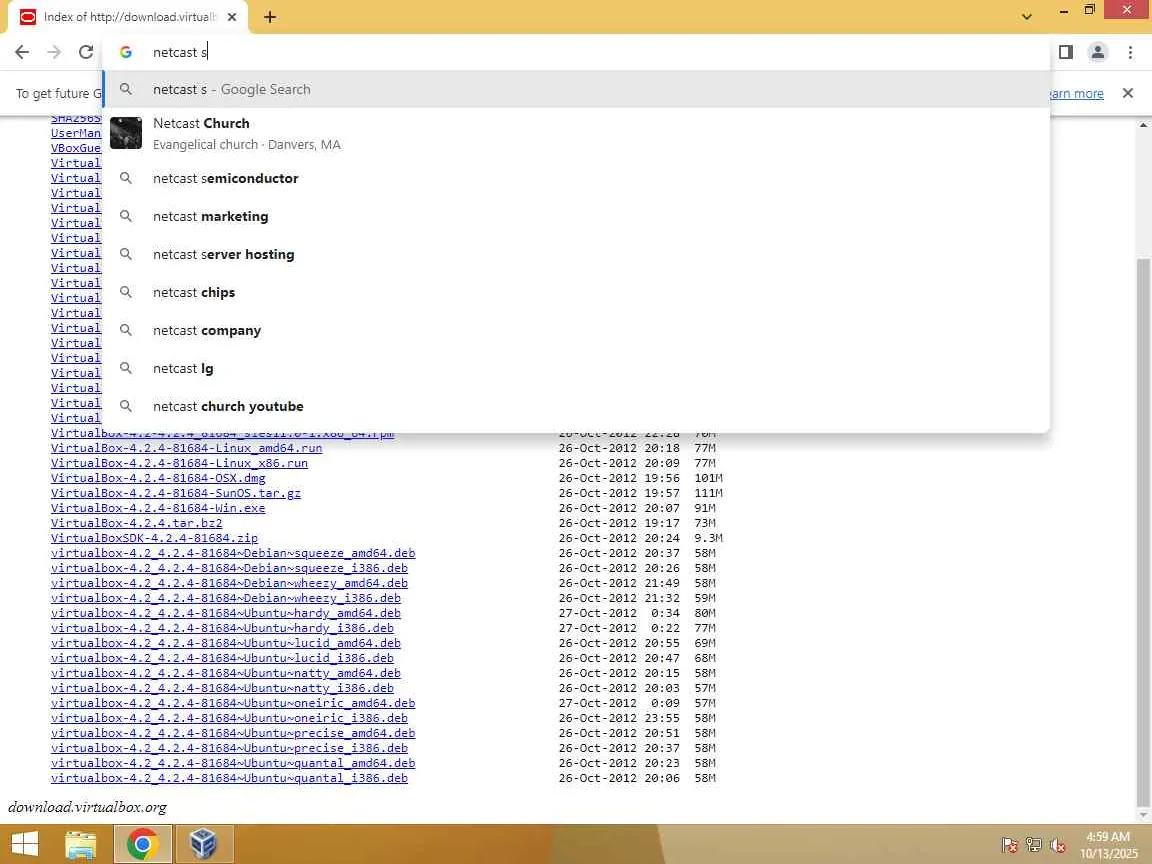
Task: Open the Chrome three-dot menu
Action: (1130, 52)
